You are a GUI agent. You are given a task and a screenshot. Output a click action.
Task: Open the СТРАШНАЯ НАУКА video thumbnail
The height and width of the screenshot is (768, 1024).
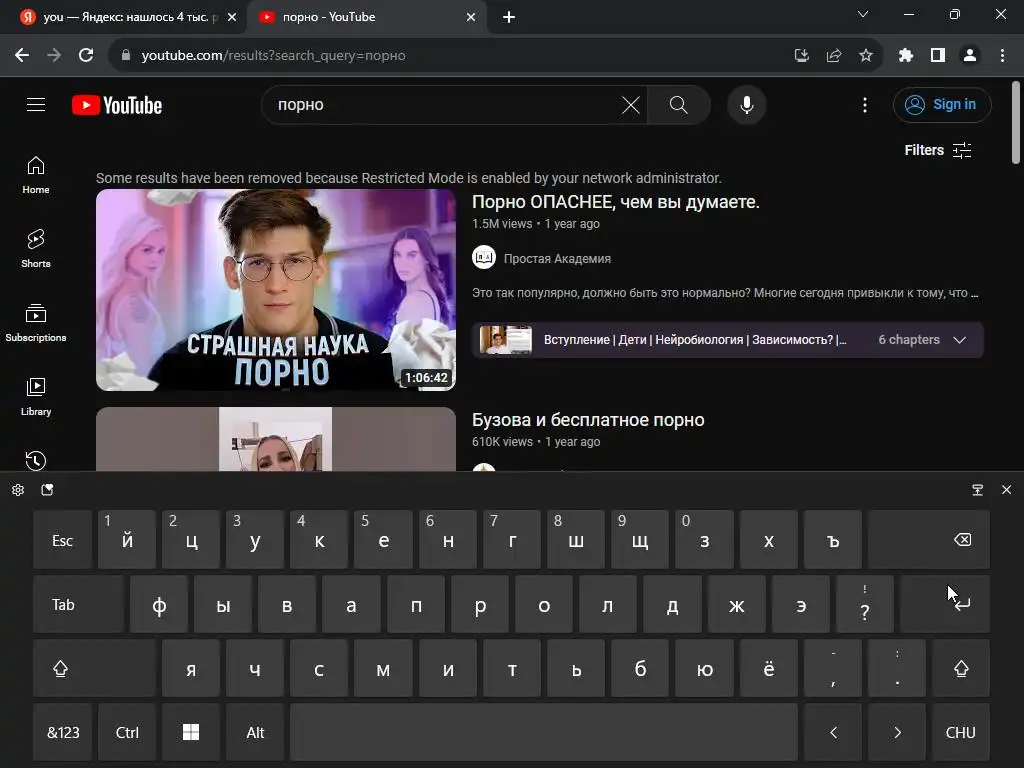276,290
